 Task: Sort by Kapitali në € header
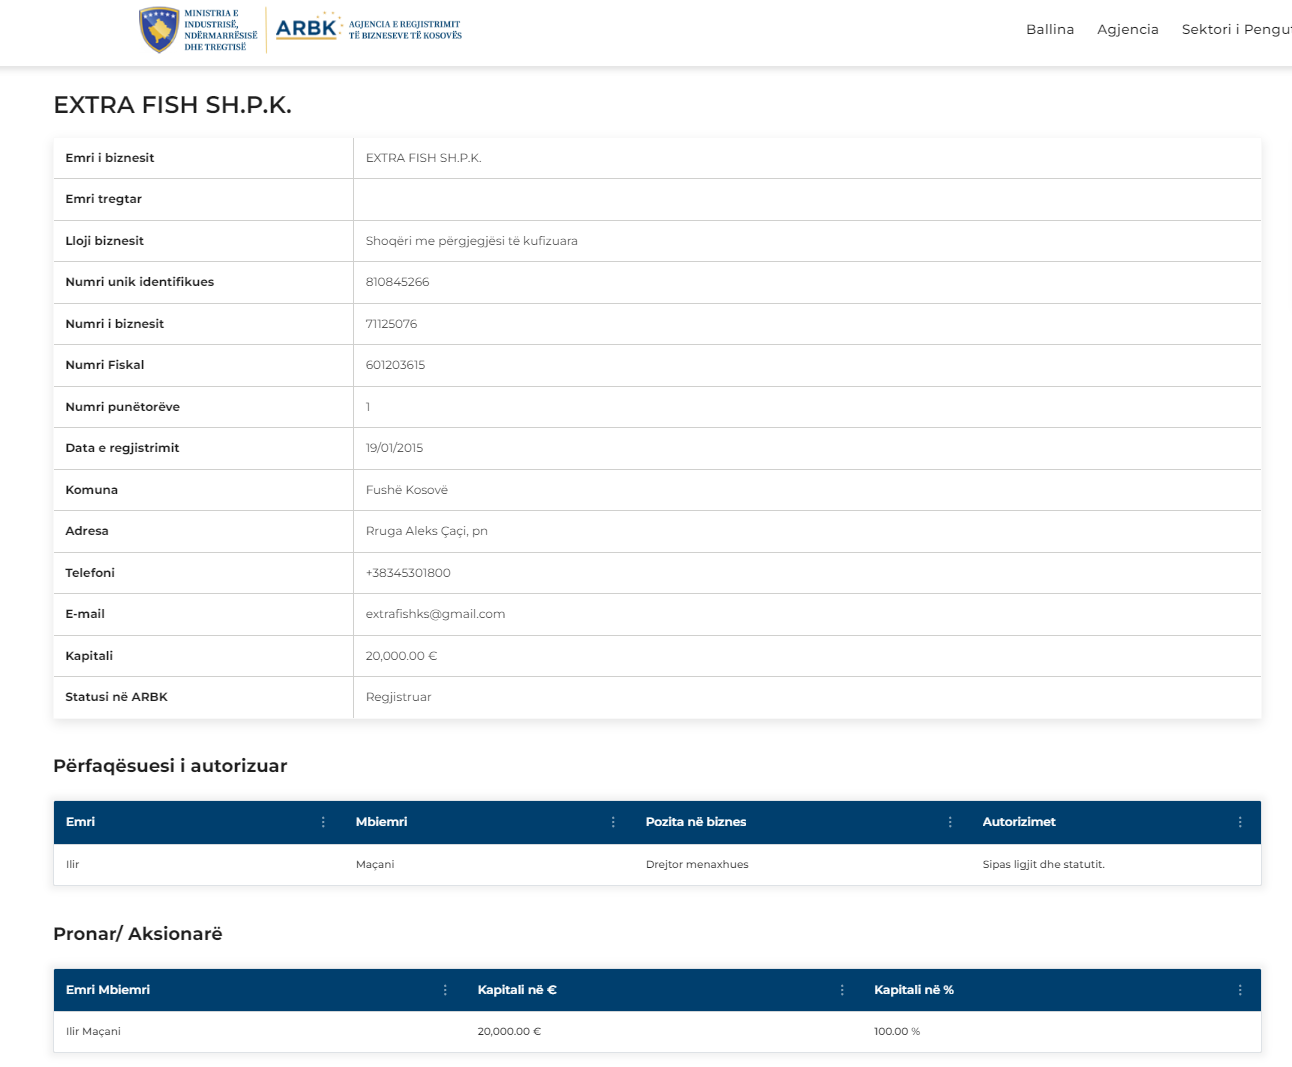click(517, 990)
